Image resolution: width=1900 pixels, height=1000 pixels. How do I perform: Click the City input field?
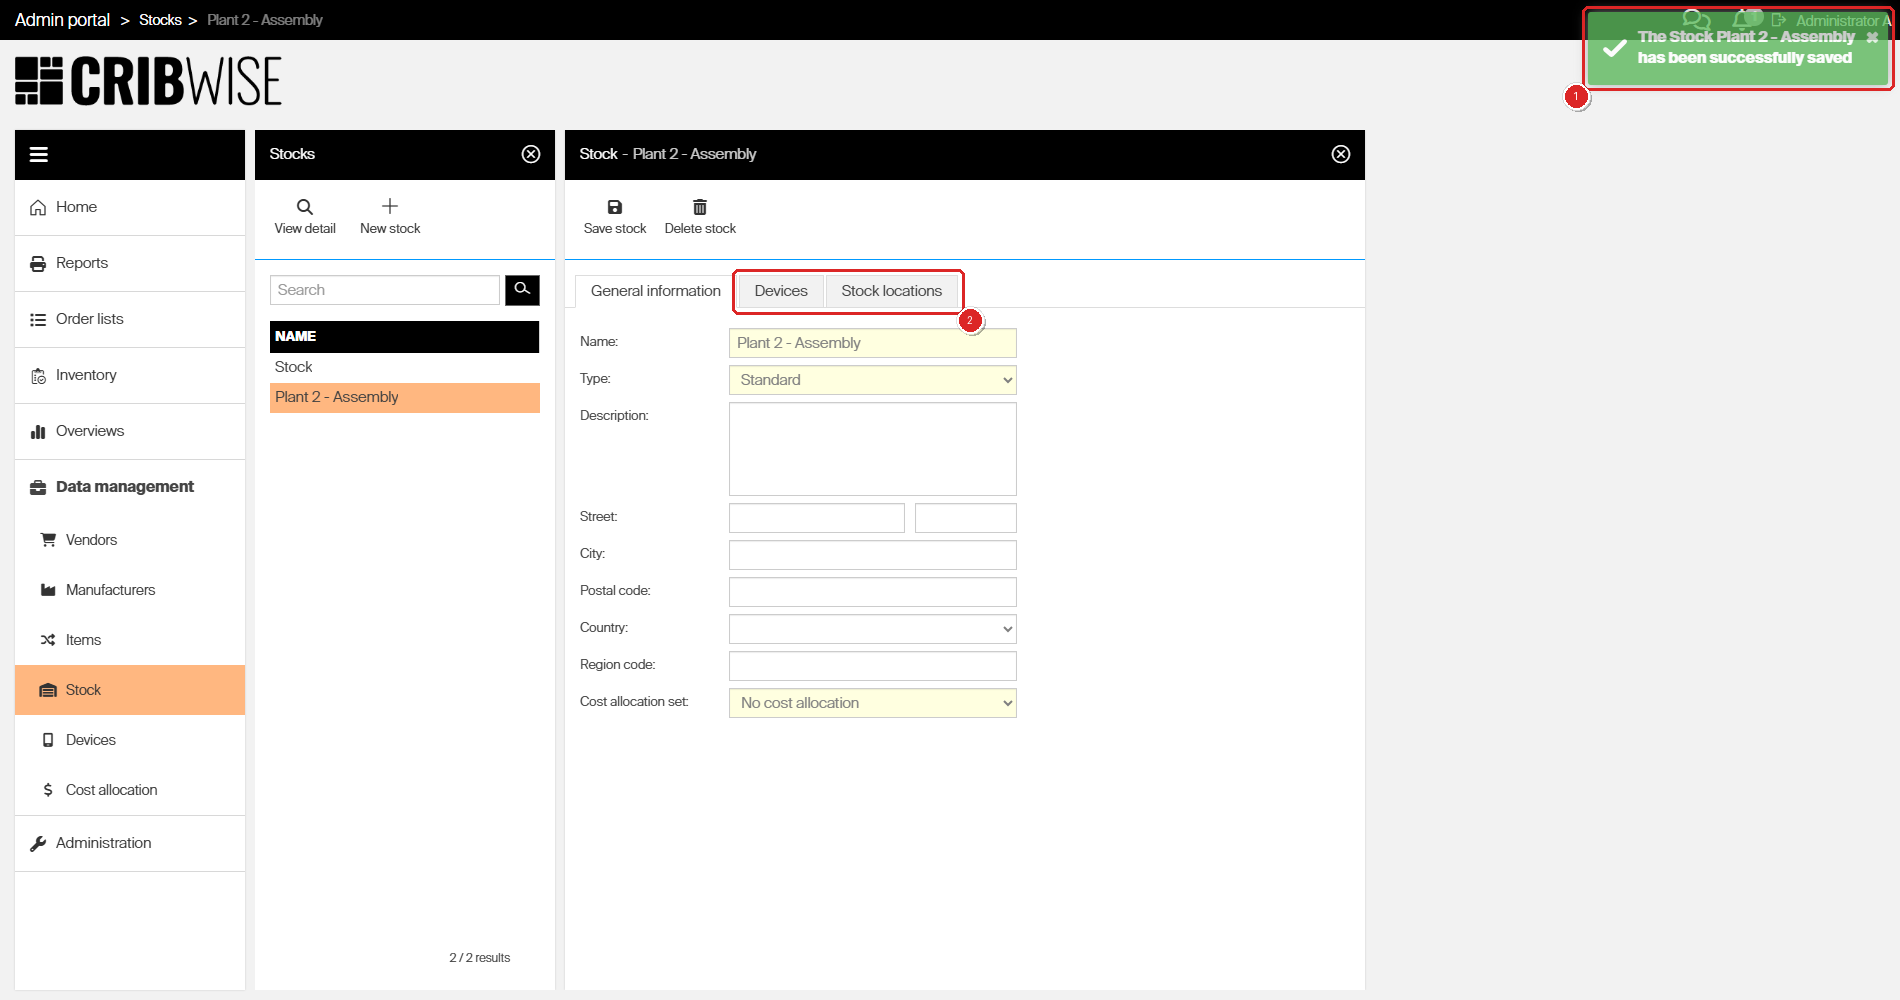873,555
